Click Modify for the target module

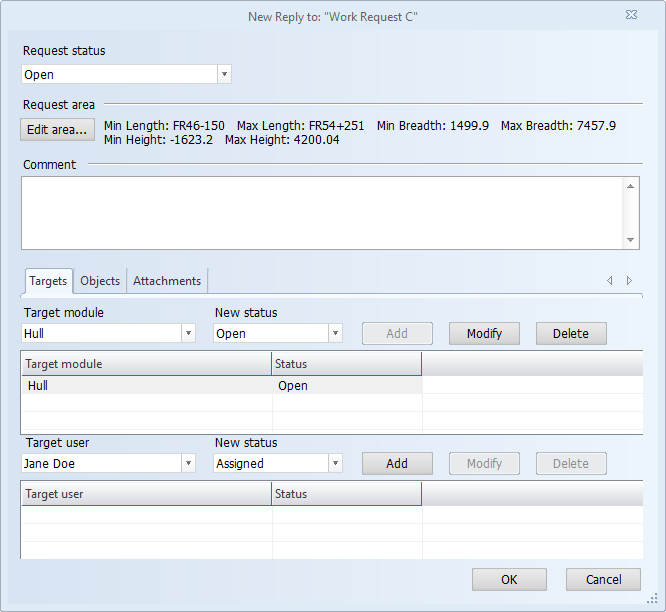(484, 334)
